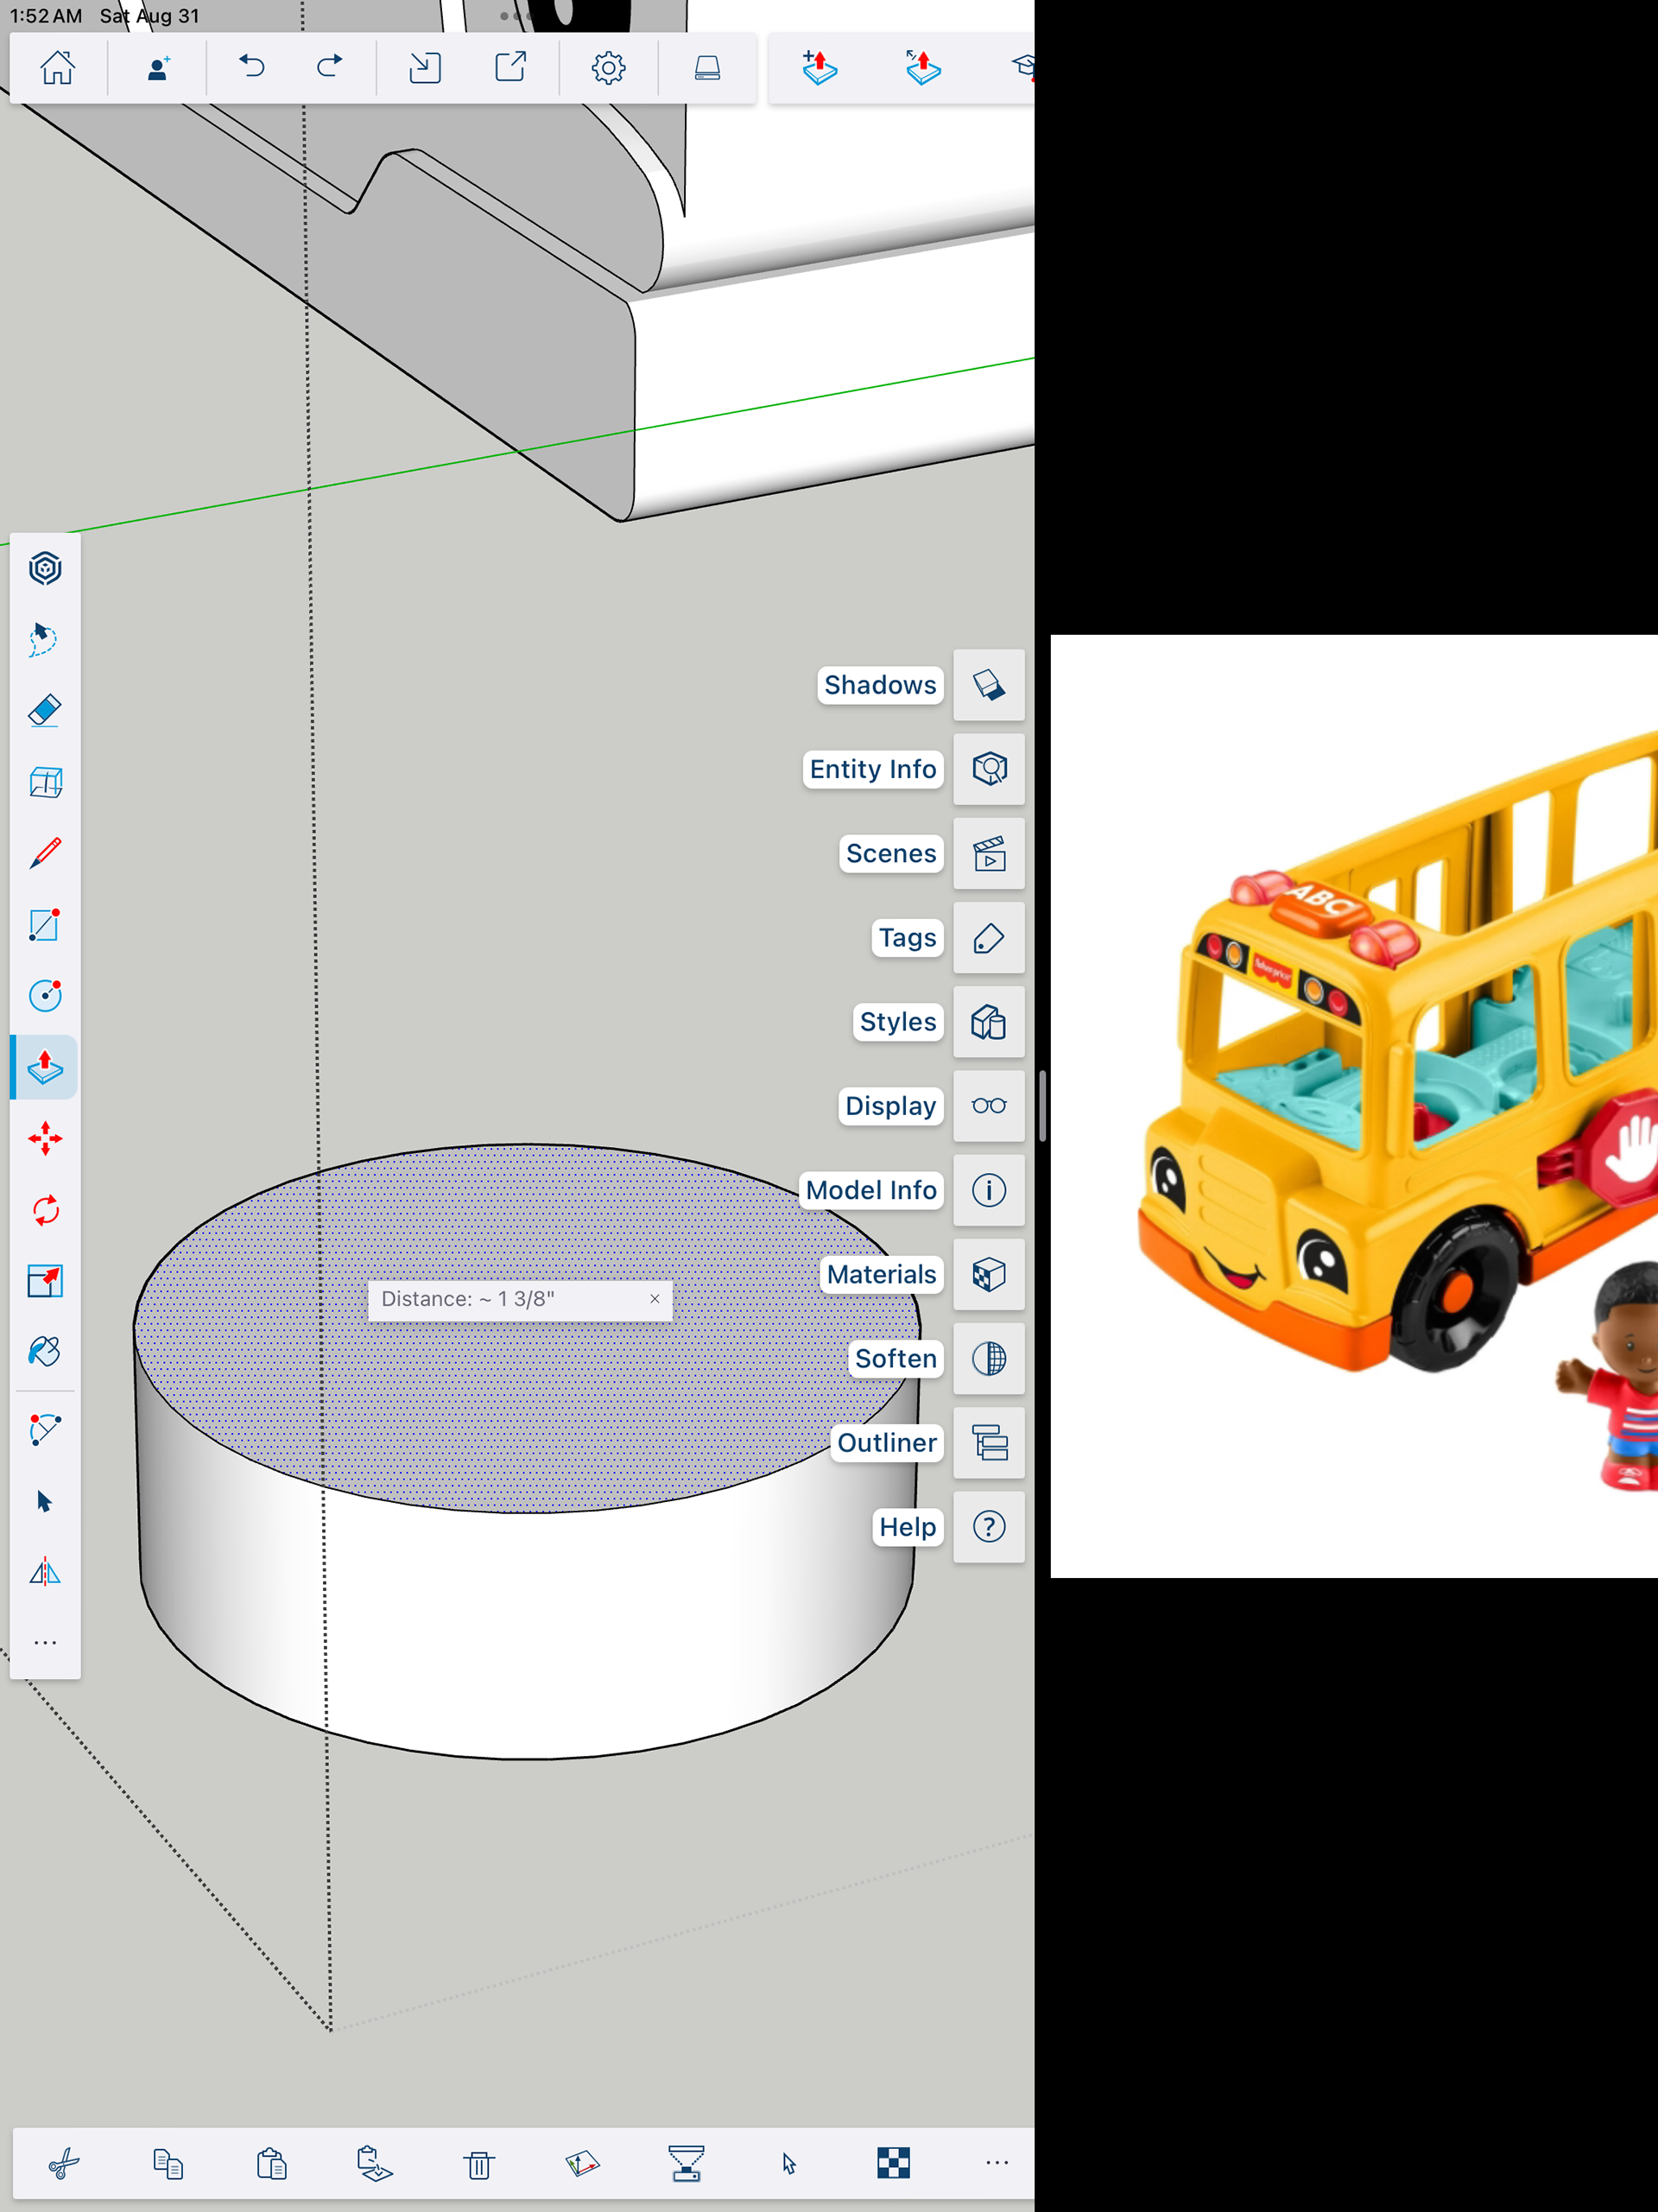Select the Eraser tool

[45, 711]
